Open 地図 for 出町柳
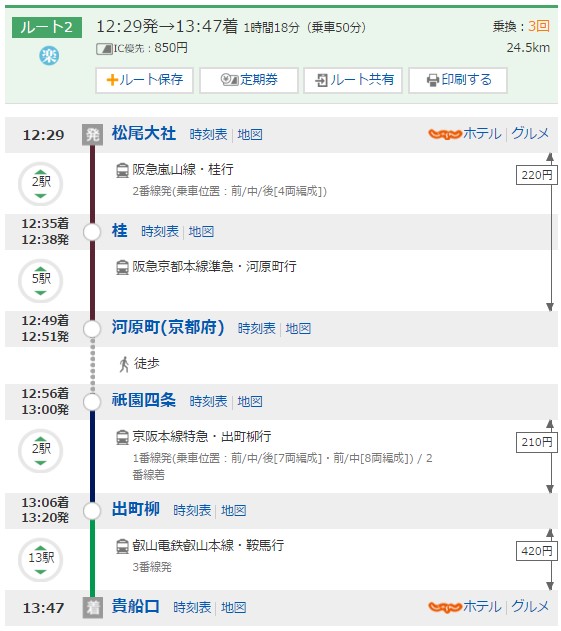This screenshot has height=631, width=561. [233, 511]
